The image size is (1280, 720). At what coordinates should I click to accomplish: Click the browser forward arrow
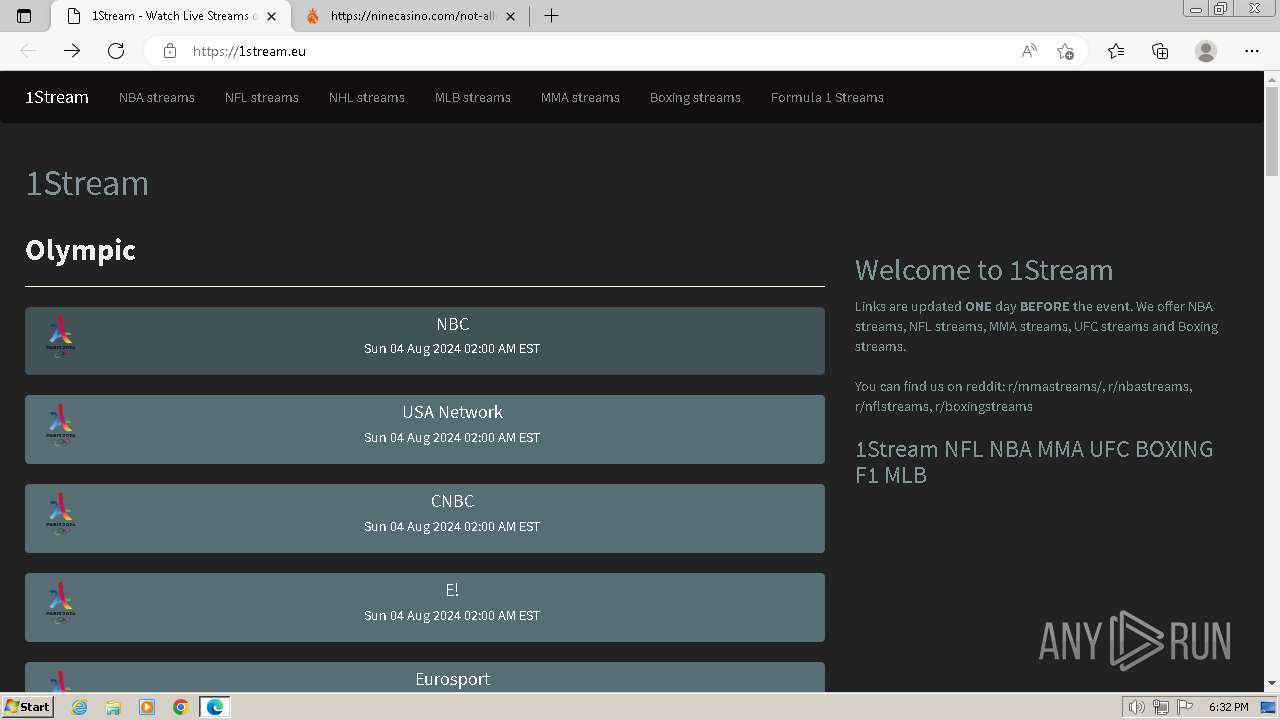(72, 51)
